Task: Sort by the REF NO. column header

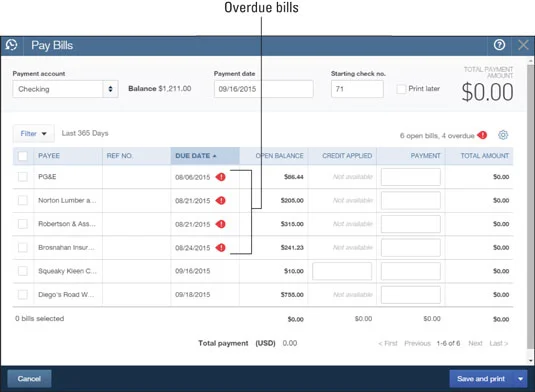Action: pos(119,156)
